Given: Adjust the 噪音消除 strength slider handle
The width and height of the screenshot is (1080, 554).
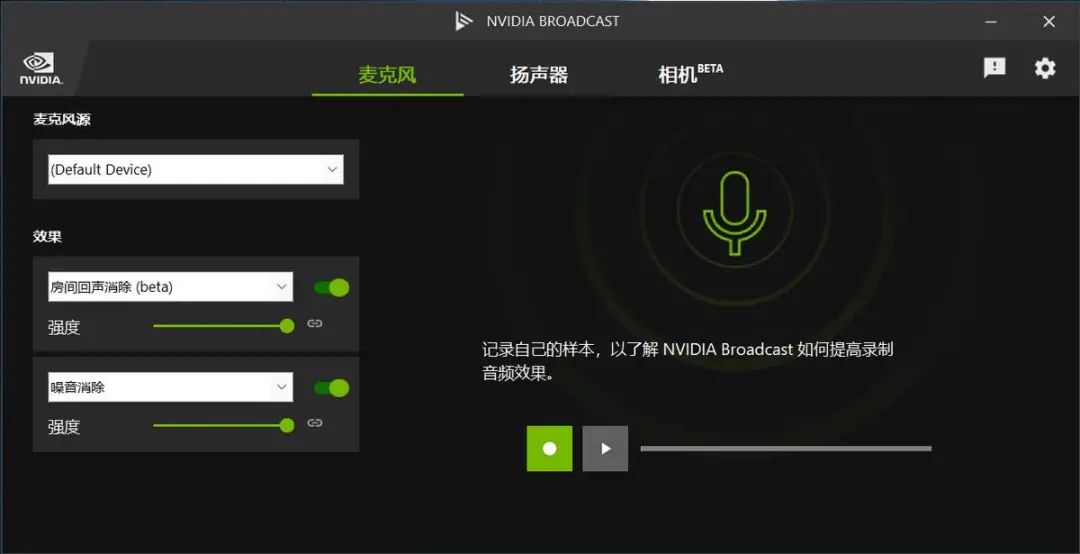Looking at the screenshot, I should [x=287, y=426].
